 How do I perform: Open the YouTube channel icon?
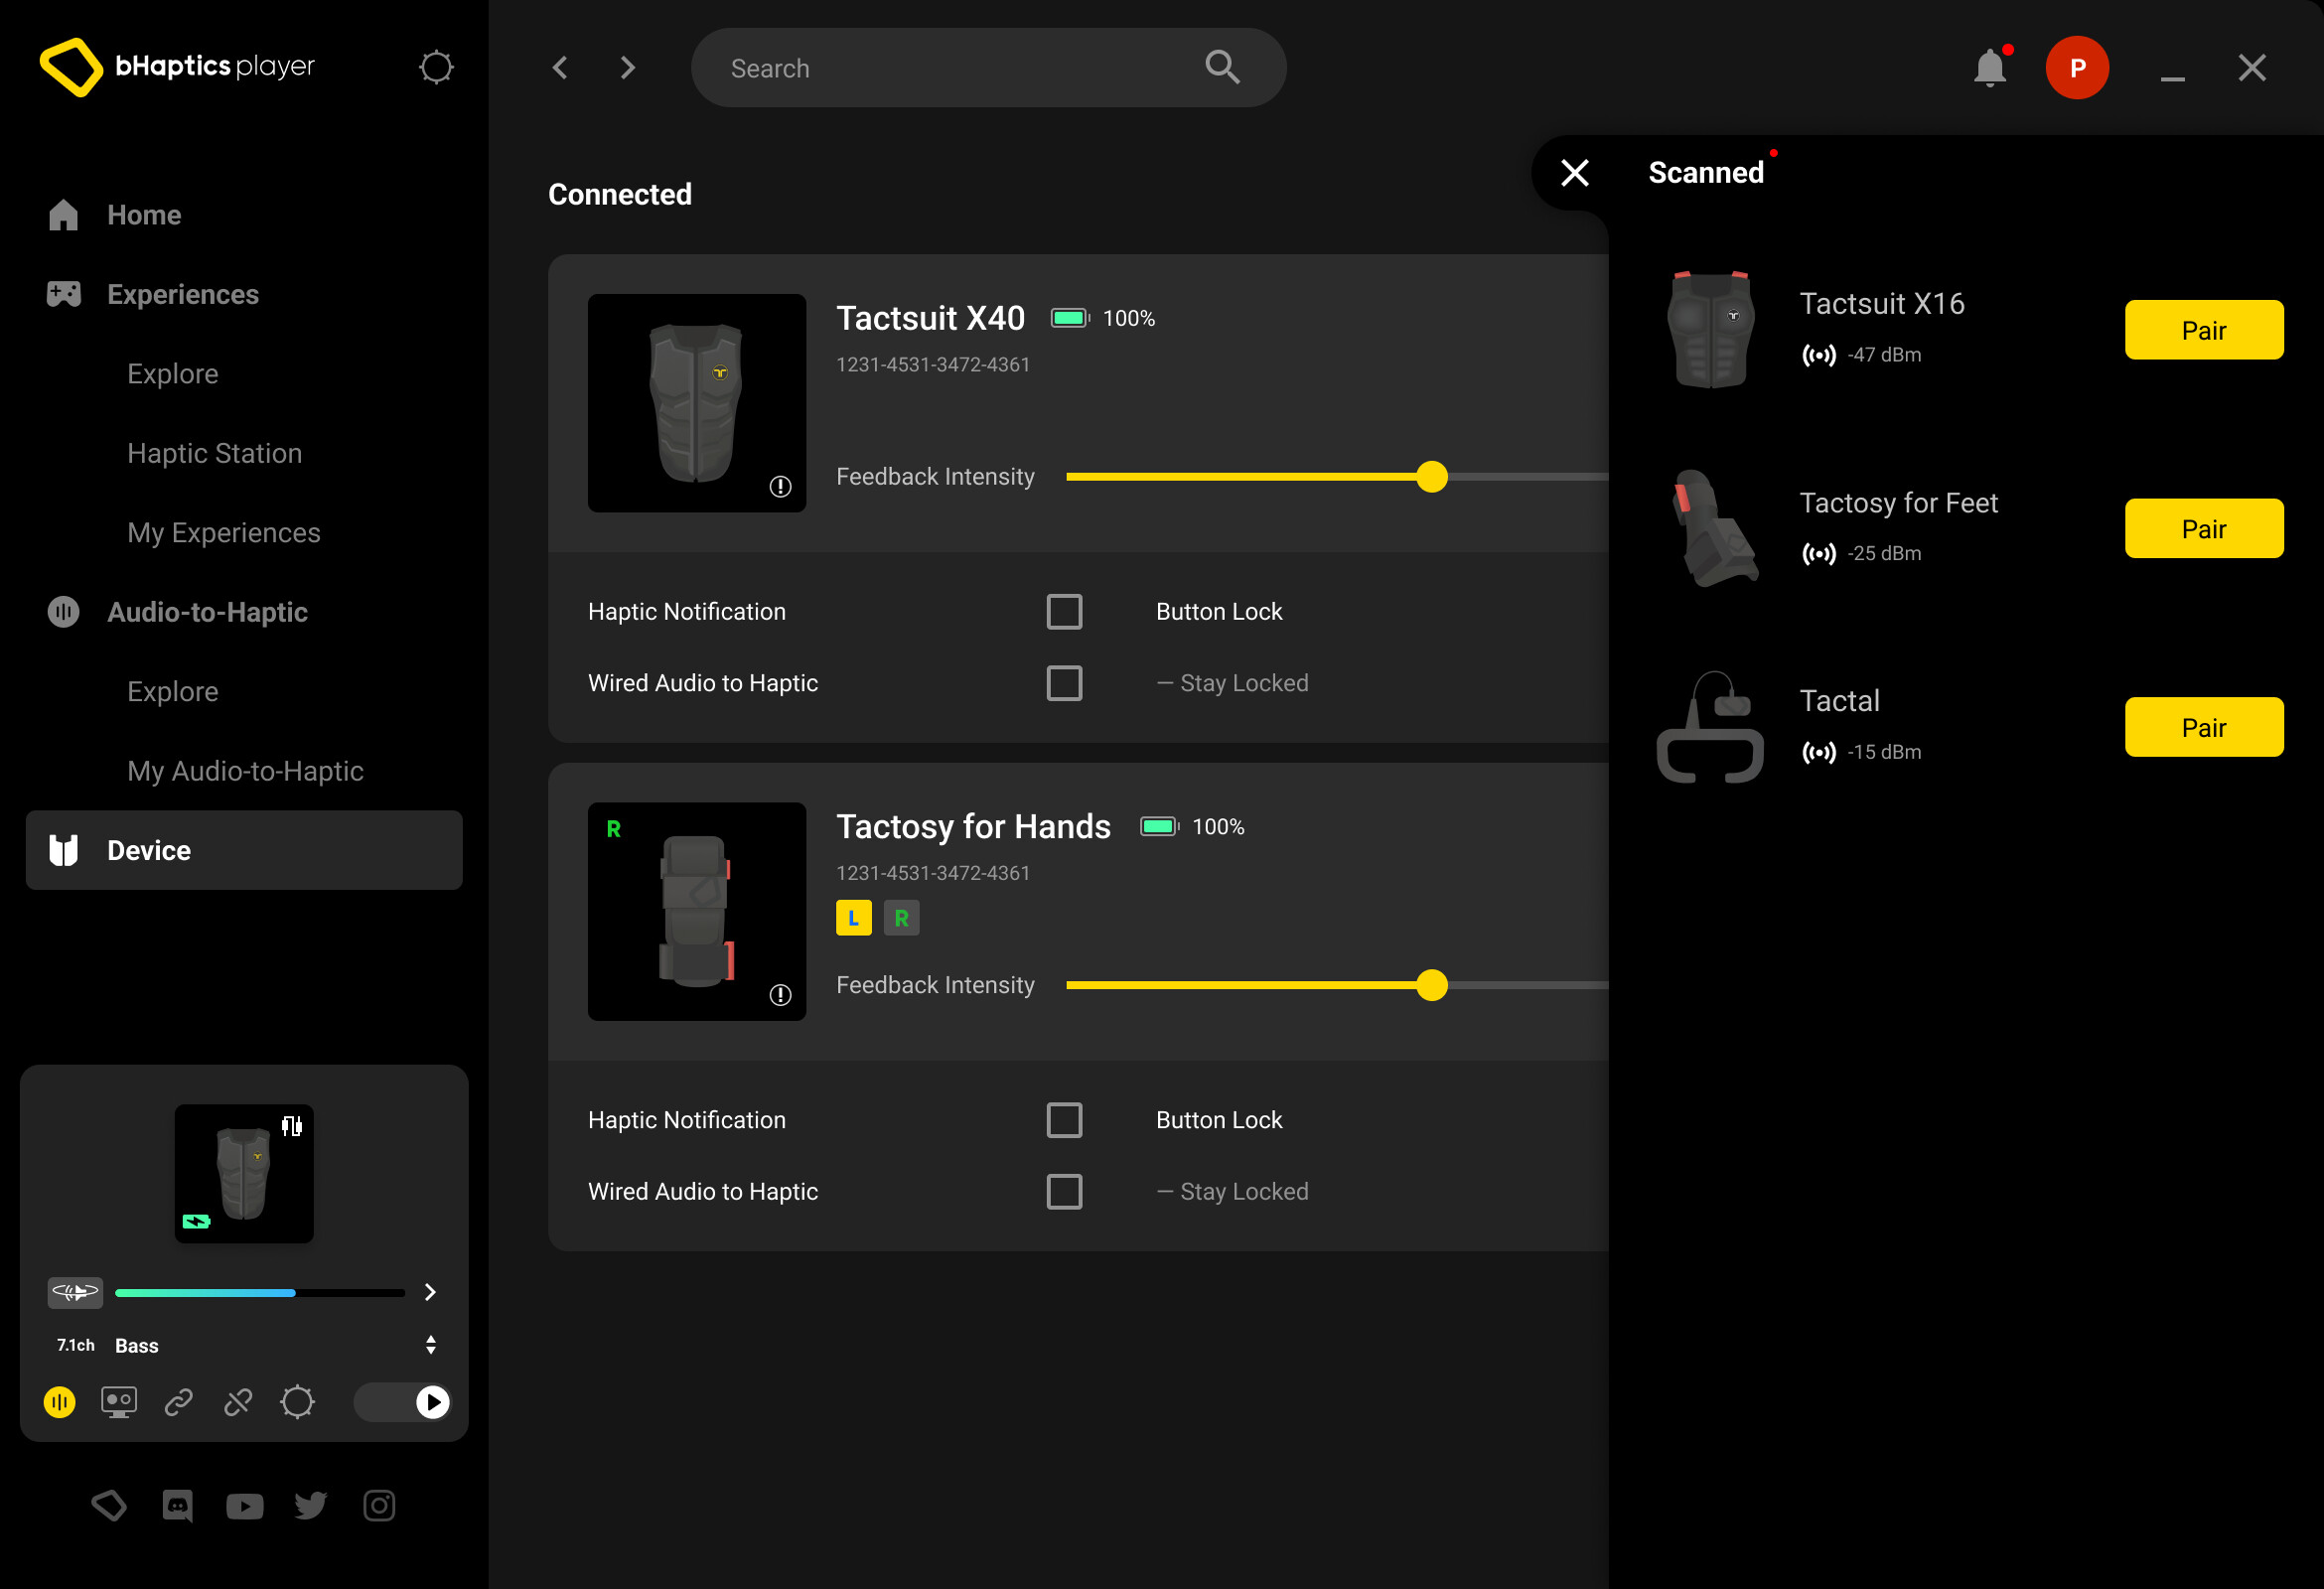(244, 1506)
